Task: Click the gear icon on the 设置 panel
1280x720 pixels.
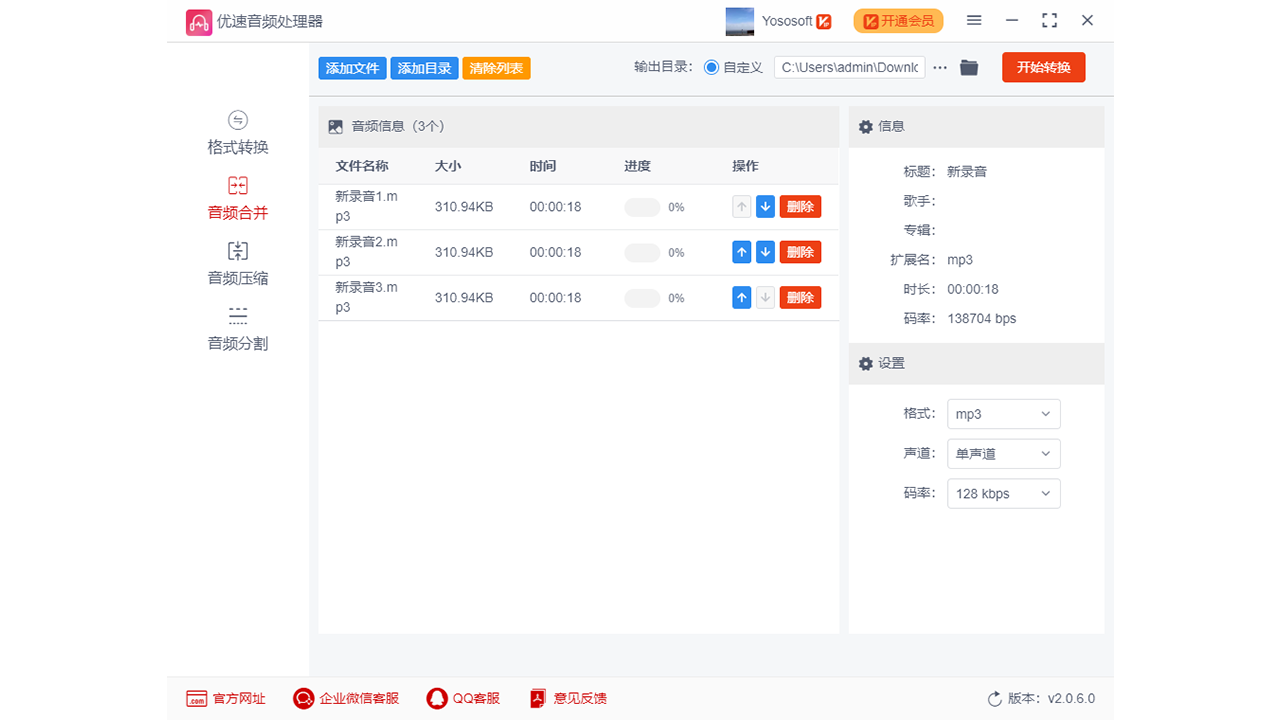Action: [x=865, y=363]
